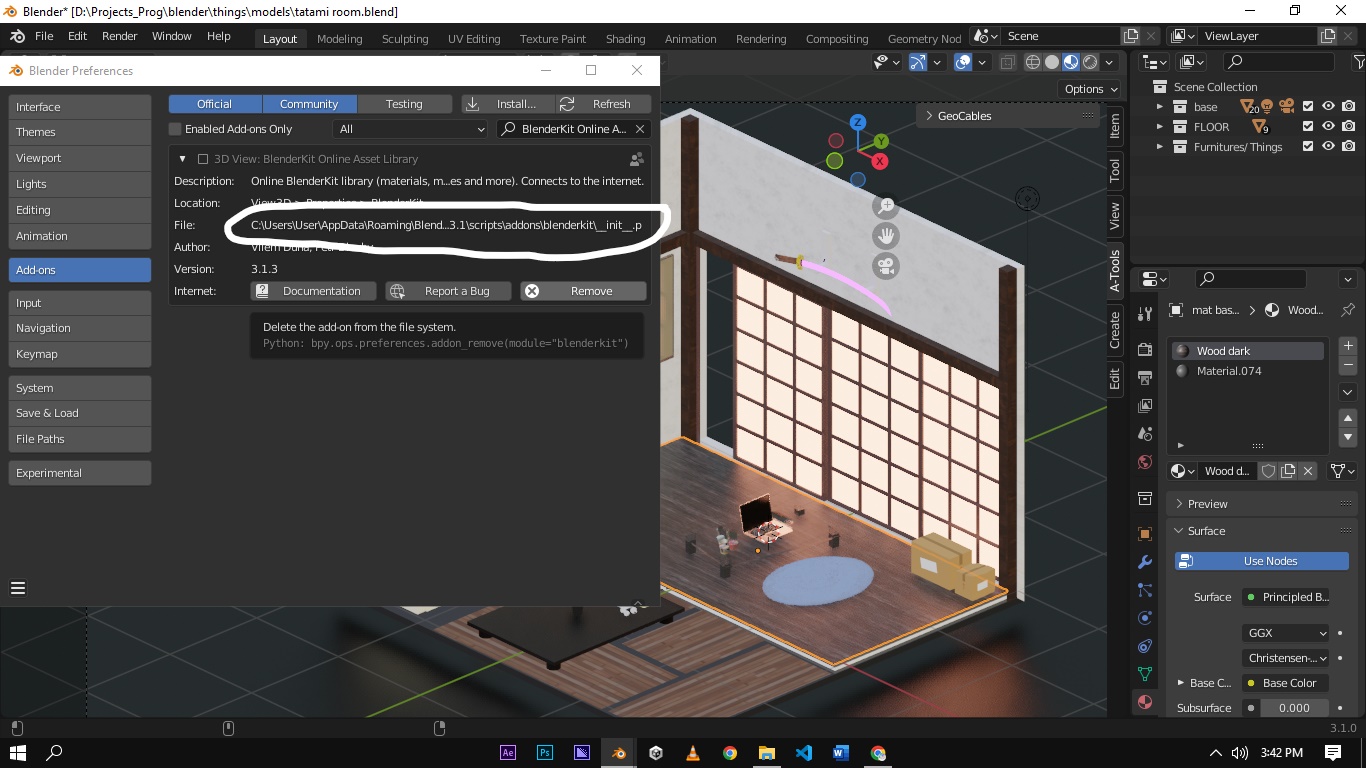Open the Render menu
The image size is (1366, 768).
pos(119,36)
